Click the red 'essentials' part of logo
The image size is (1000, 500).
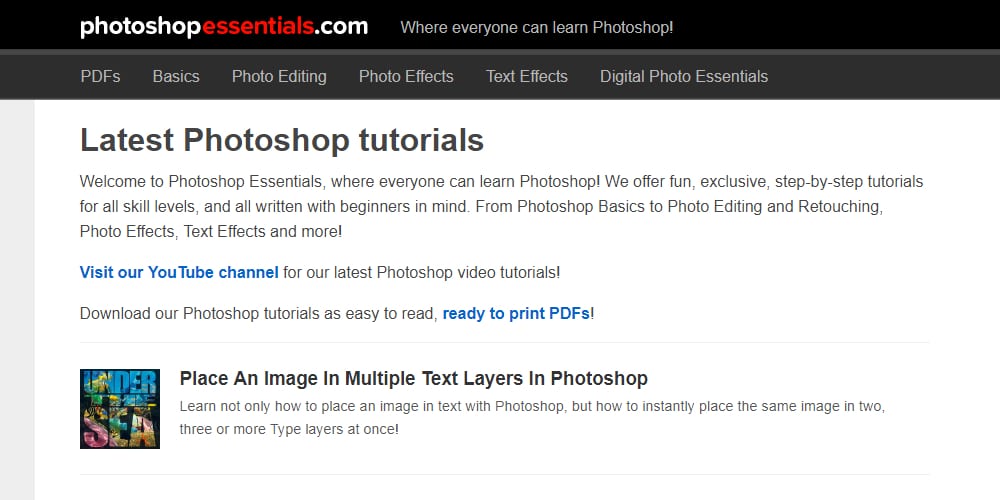(258, 27)
